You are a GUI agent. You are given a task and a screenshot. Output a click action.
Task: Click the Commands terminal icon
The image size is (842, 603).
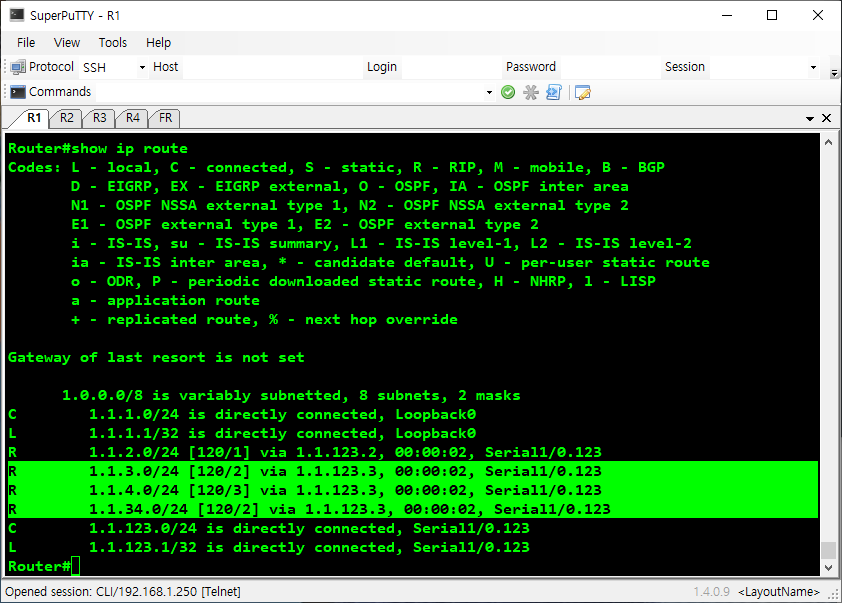18,92
